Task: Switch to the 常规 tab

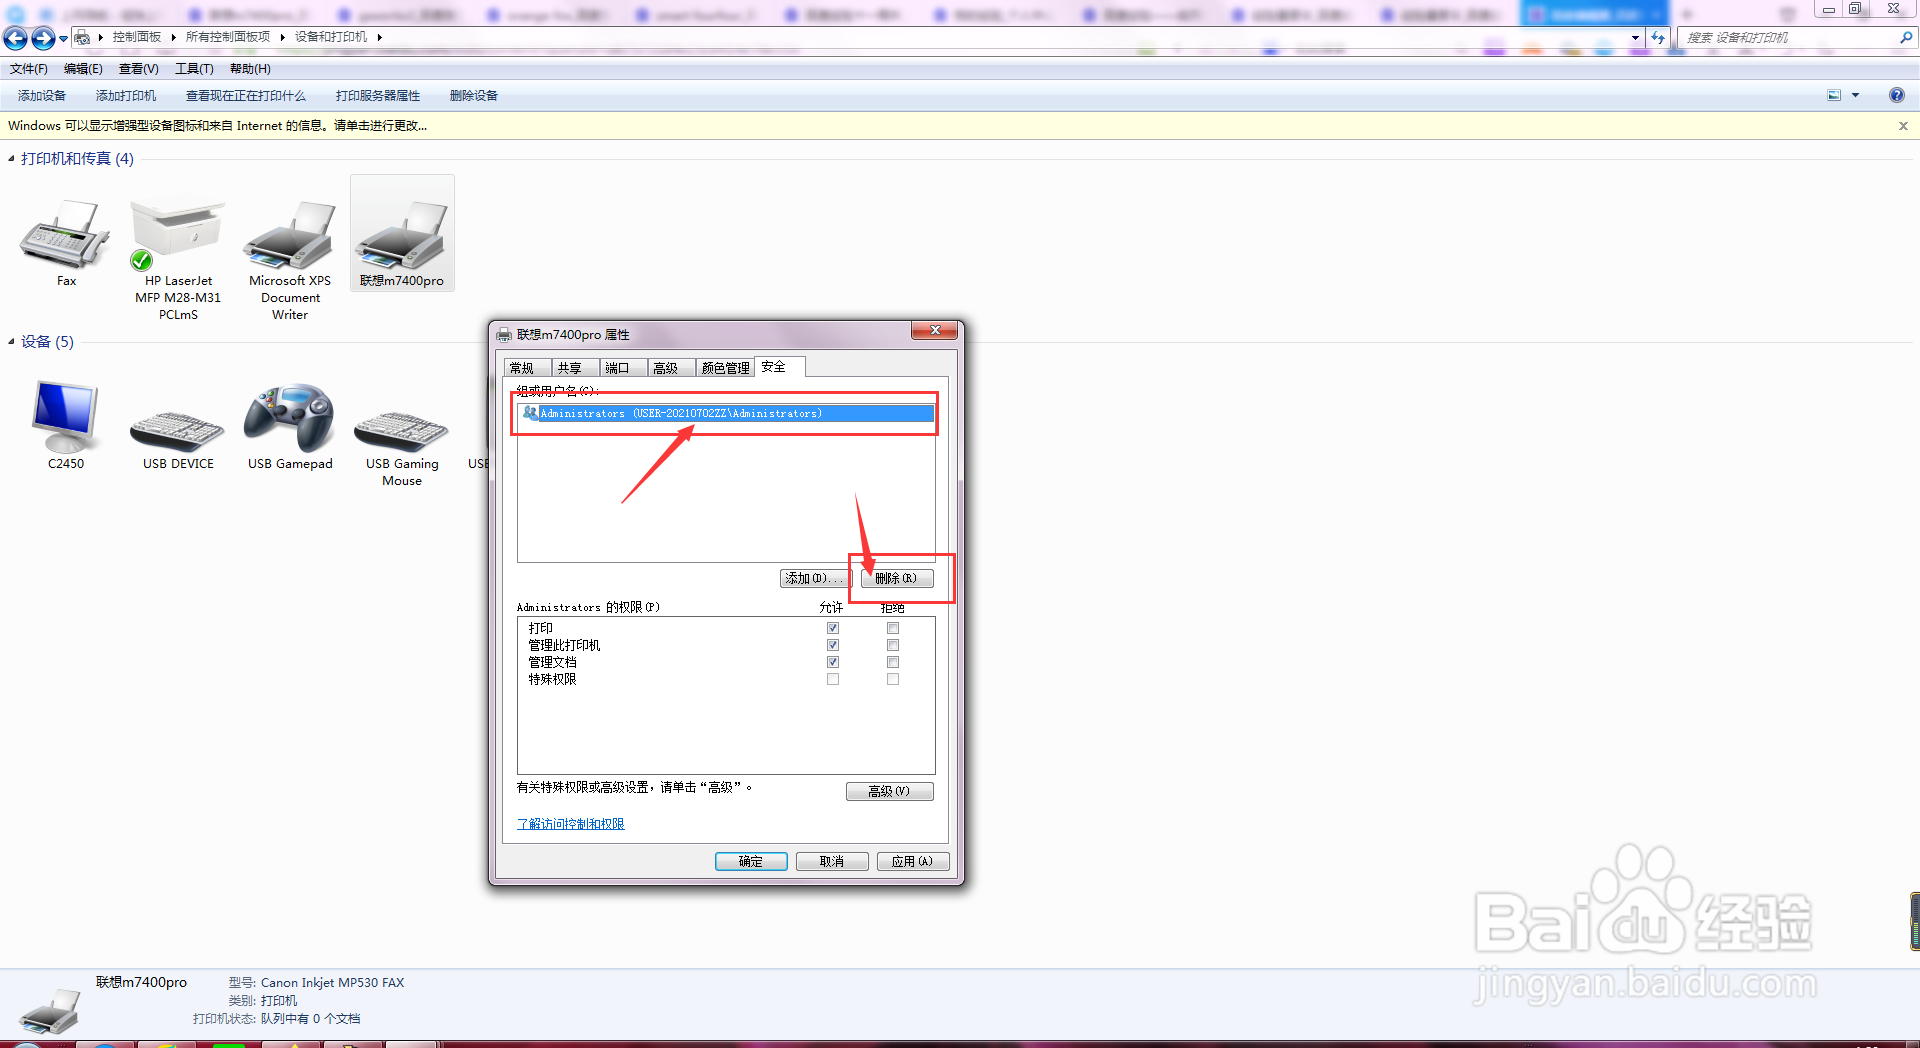Action: (527, 368)
